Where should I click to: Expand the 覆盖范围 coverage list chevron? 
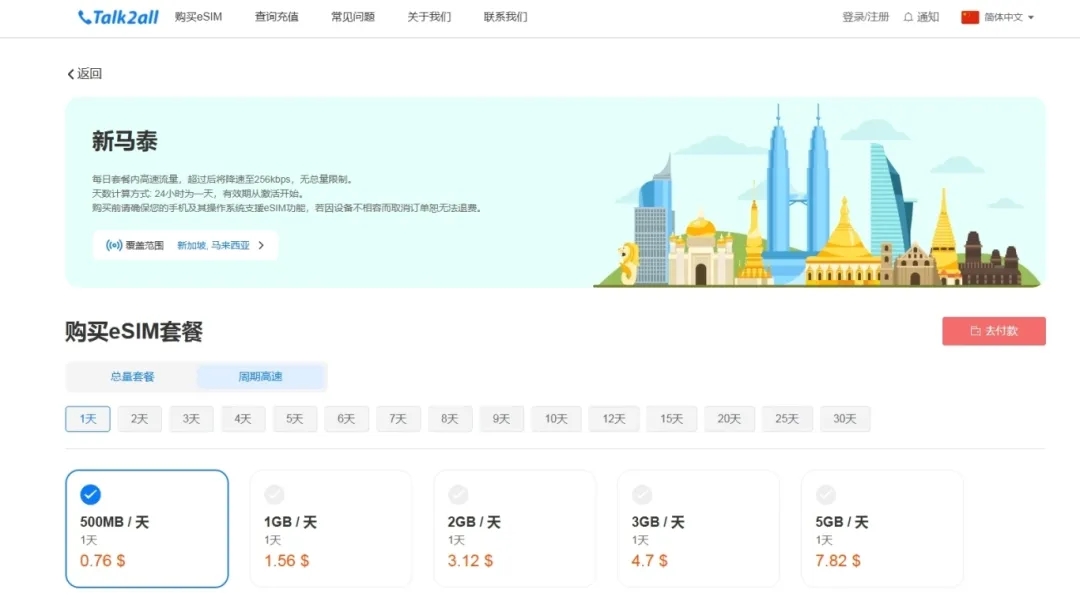coord(261,245)
